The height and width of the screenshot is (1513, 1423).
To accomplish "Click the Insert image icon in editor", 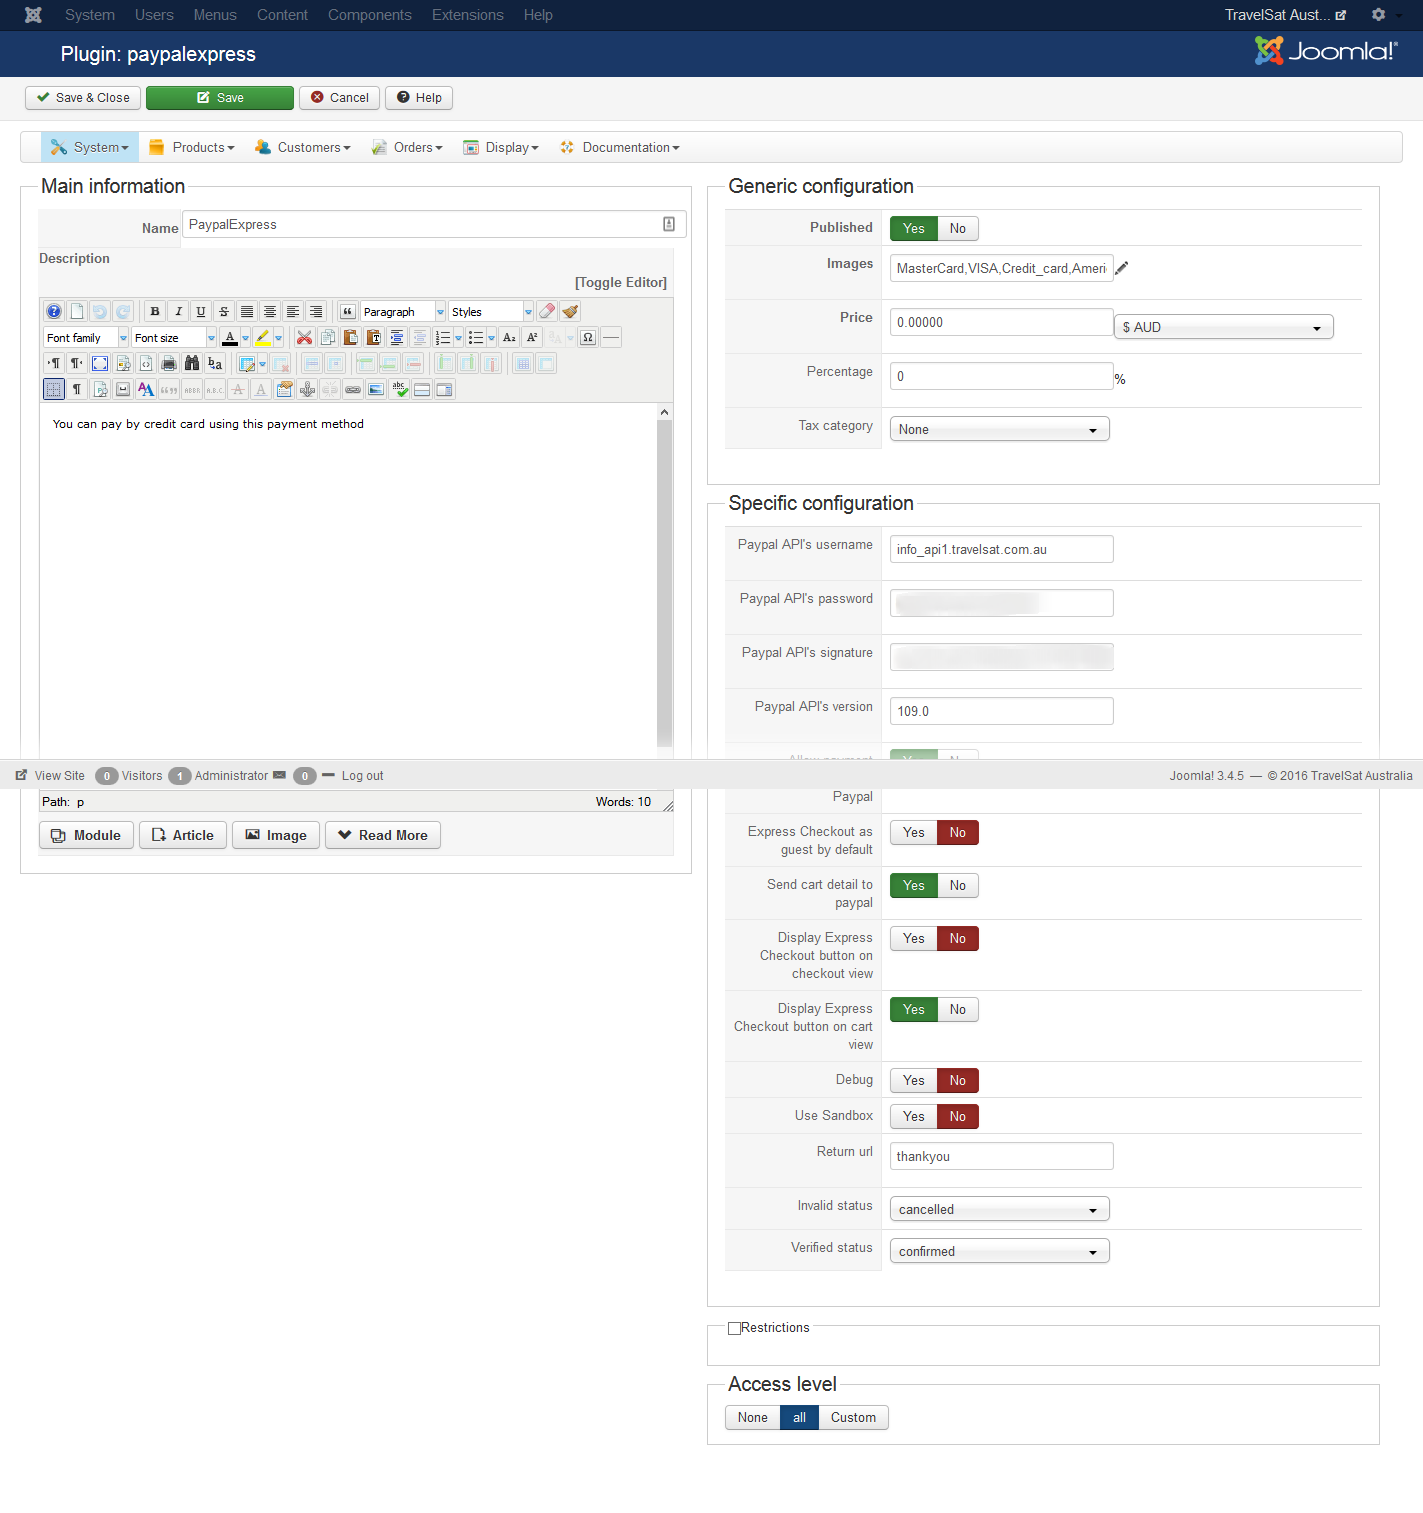I will (376, 390).
